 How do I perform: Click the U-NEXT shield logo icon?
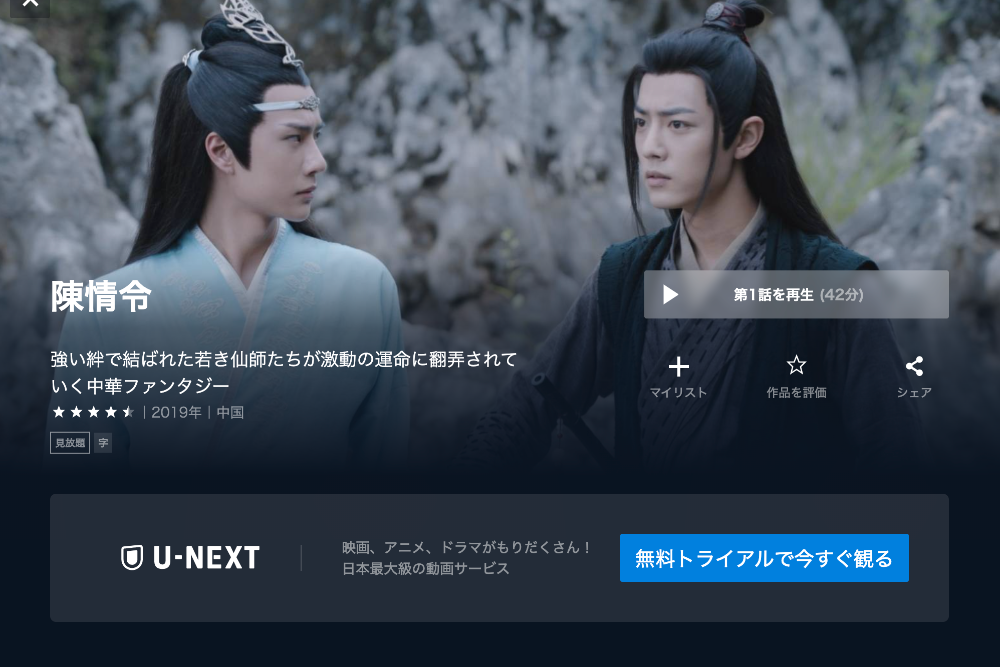coord(132,557)
